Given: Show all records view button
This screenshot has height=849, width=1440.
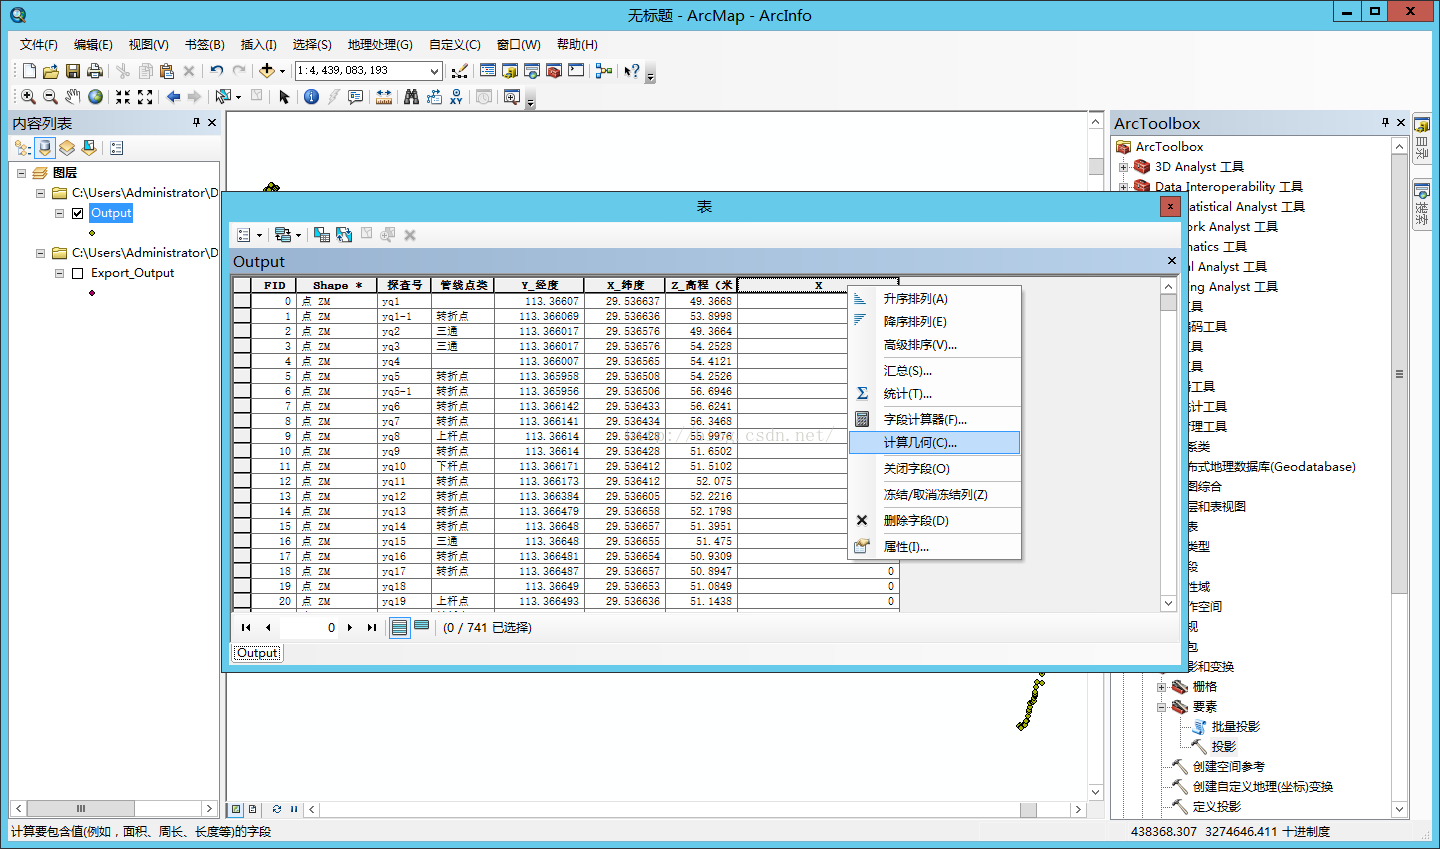Looking at the screenshot, I should pyautogui.click(x=400, y=627).
